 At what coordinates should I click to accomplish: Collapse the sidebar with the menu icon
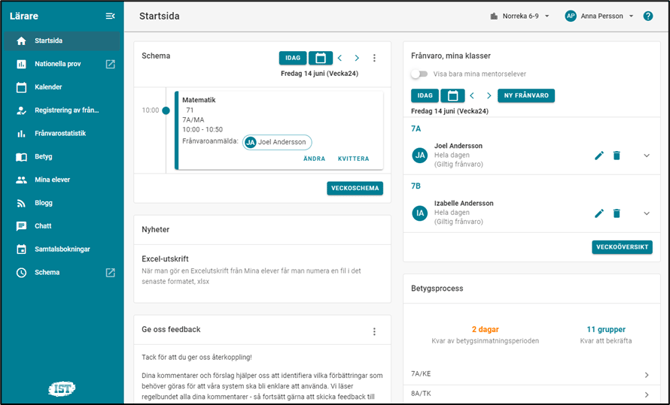tap(110, 17)
